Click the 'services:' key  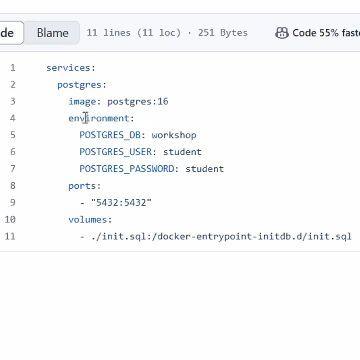pyautogui.click(x=71, y=68)
